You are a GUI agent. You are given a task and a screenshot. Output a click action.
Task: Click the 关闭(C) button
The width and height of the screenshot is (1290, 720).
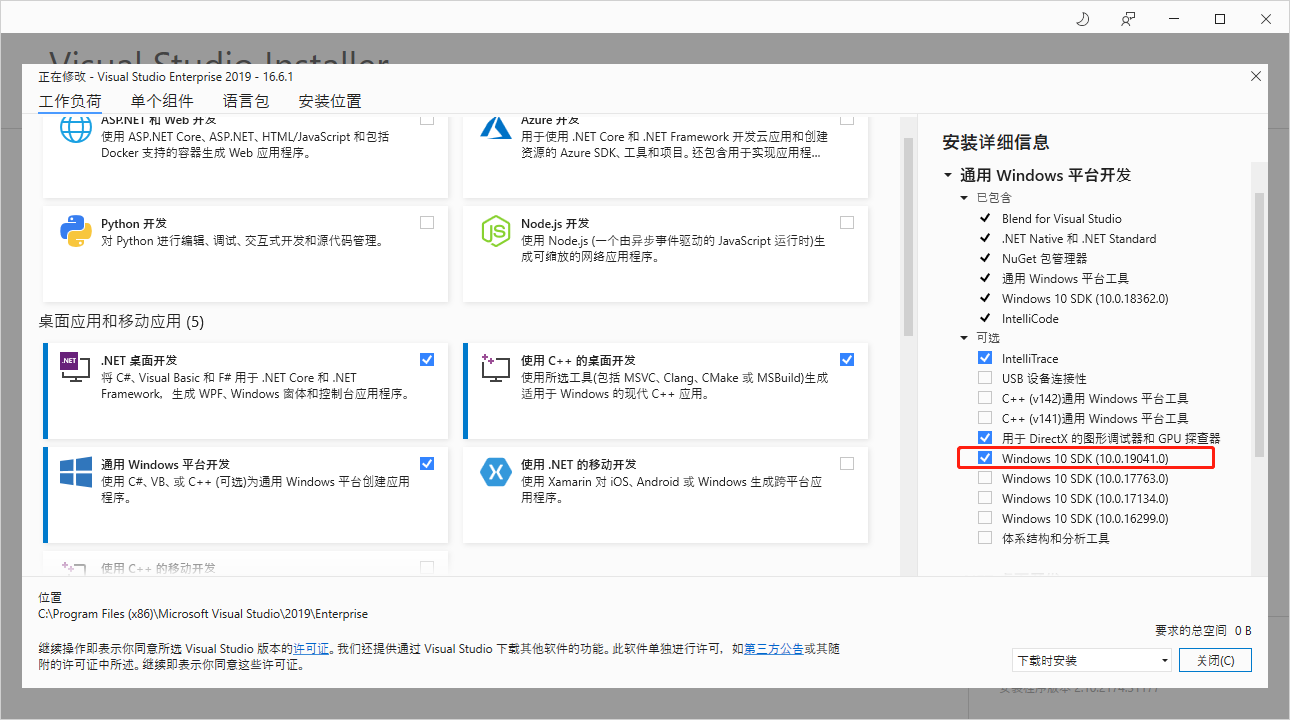coord(1215,660)
